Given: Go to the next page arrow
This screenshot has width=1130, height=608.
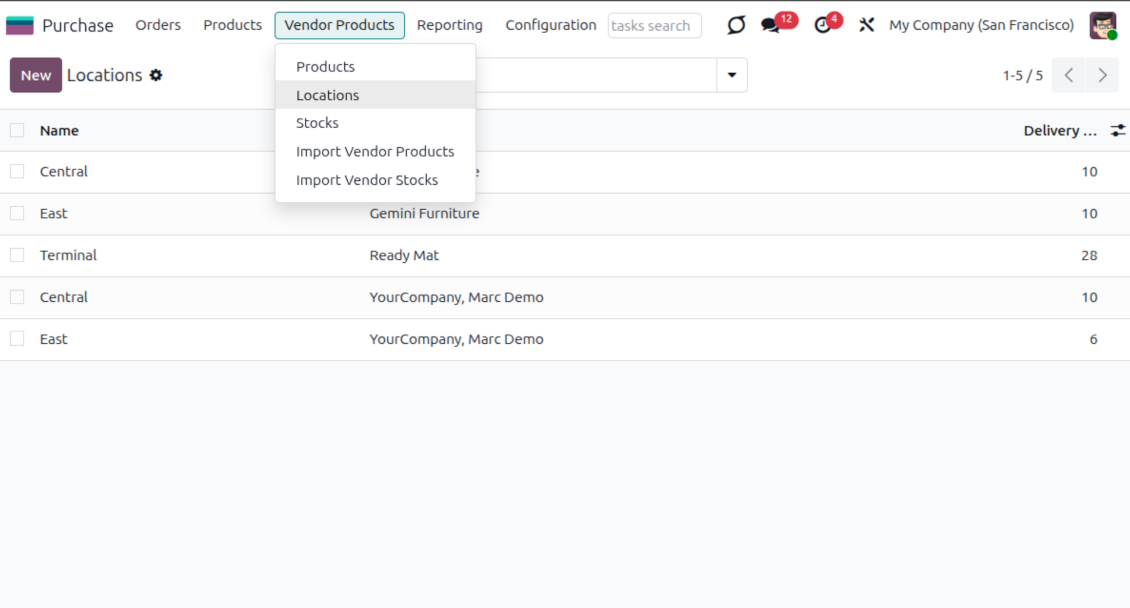Looking at the screenshot, I should coord(1102,75).
